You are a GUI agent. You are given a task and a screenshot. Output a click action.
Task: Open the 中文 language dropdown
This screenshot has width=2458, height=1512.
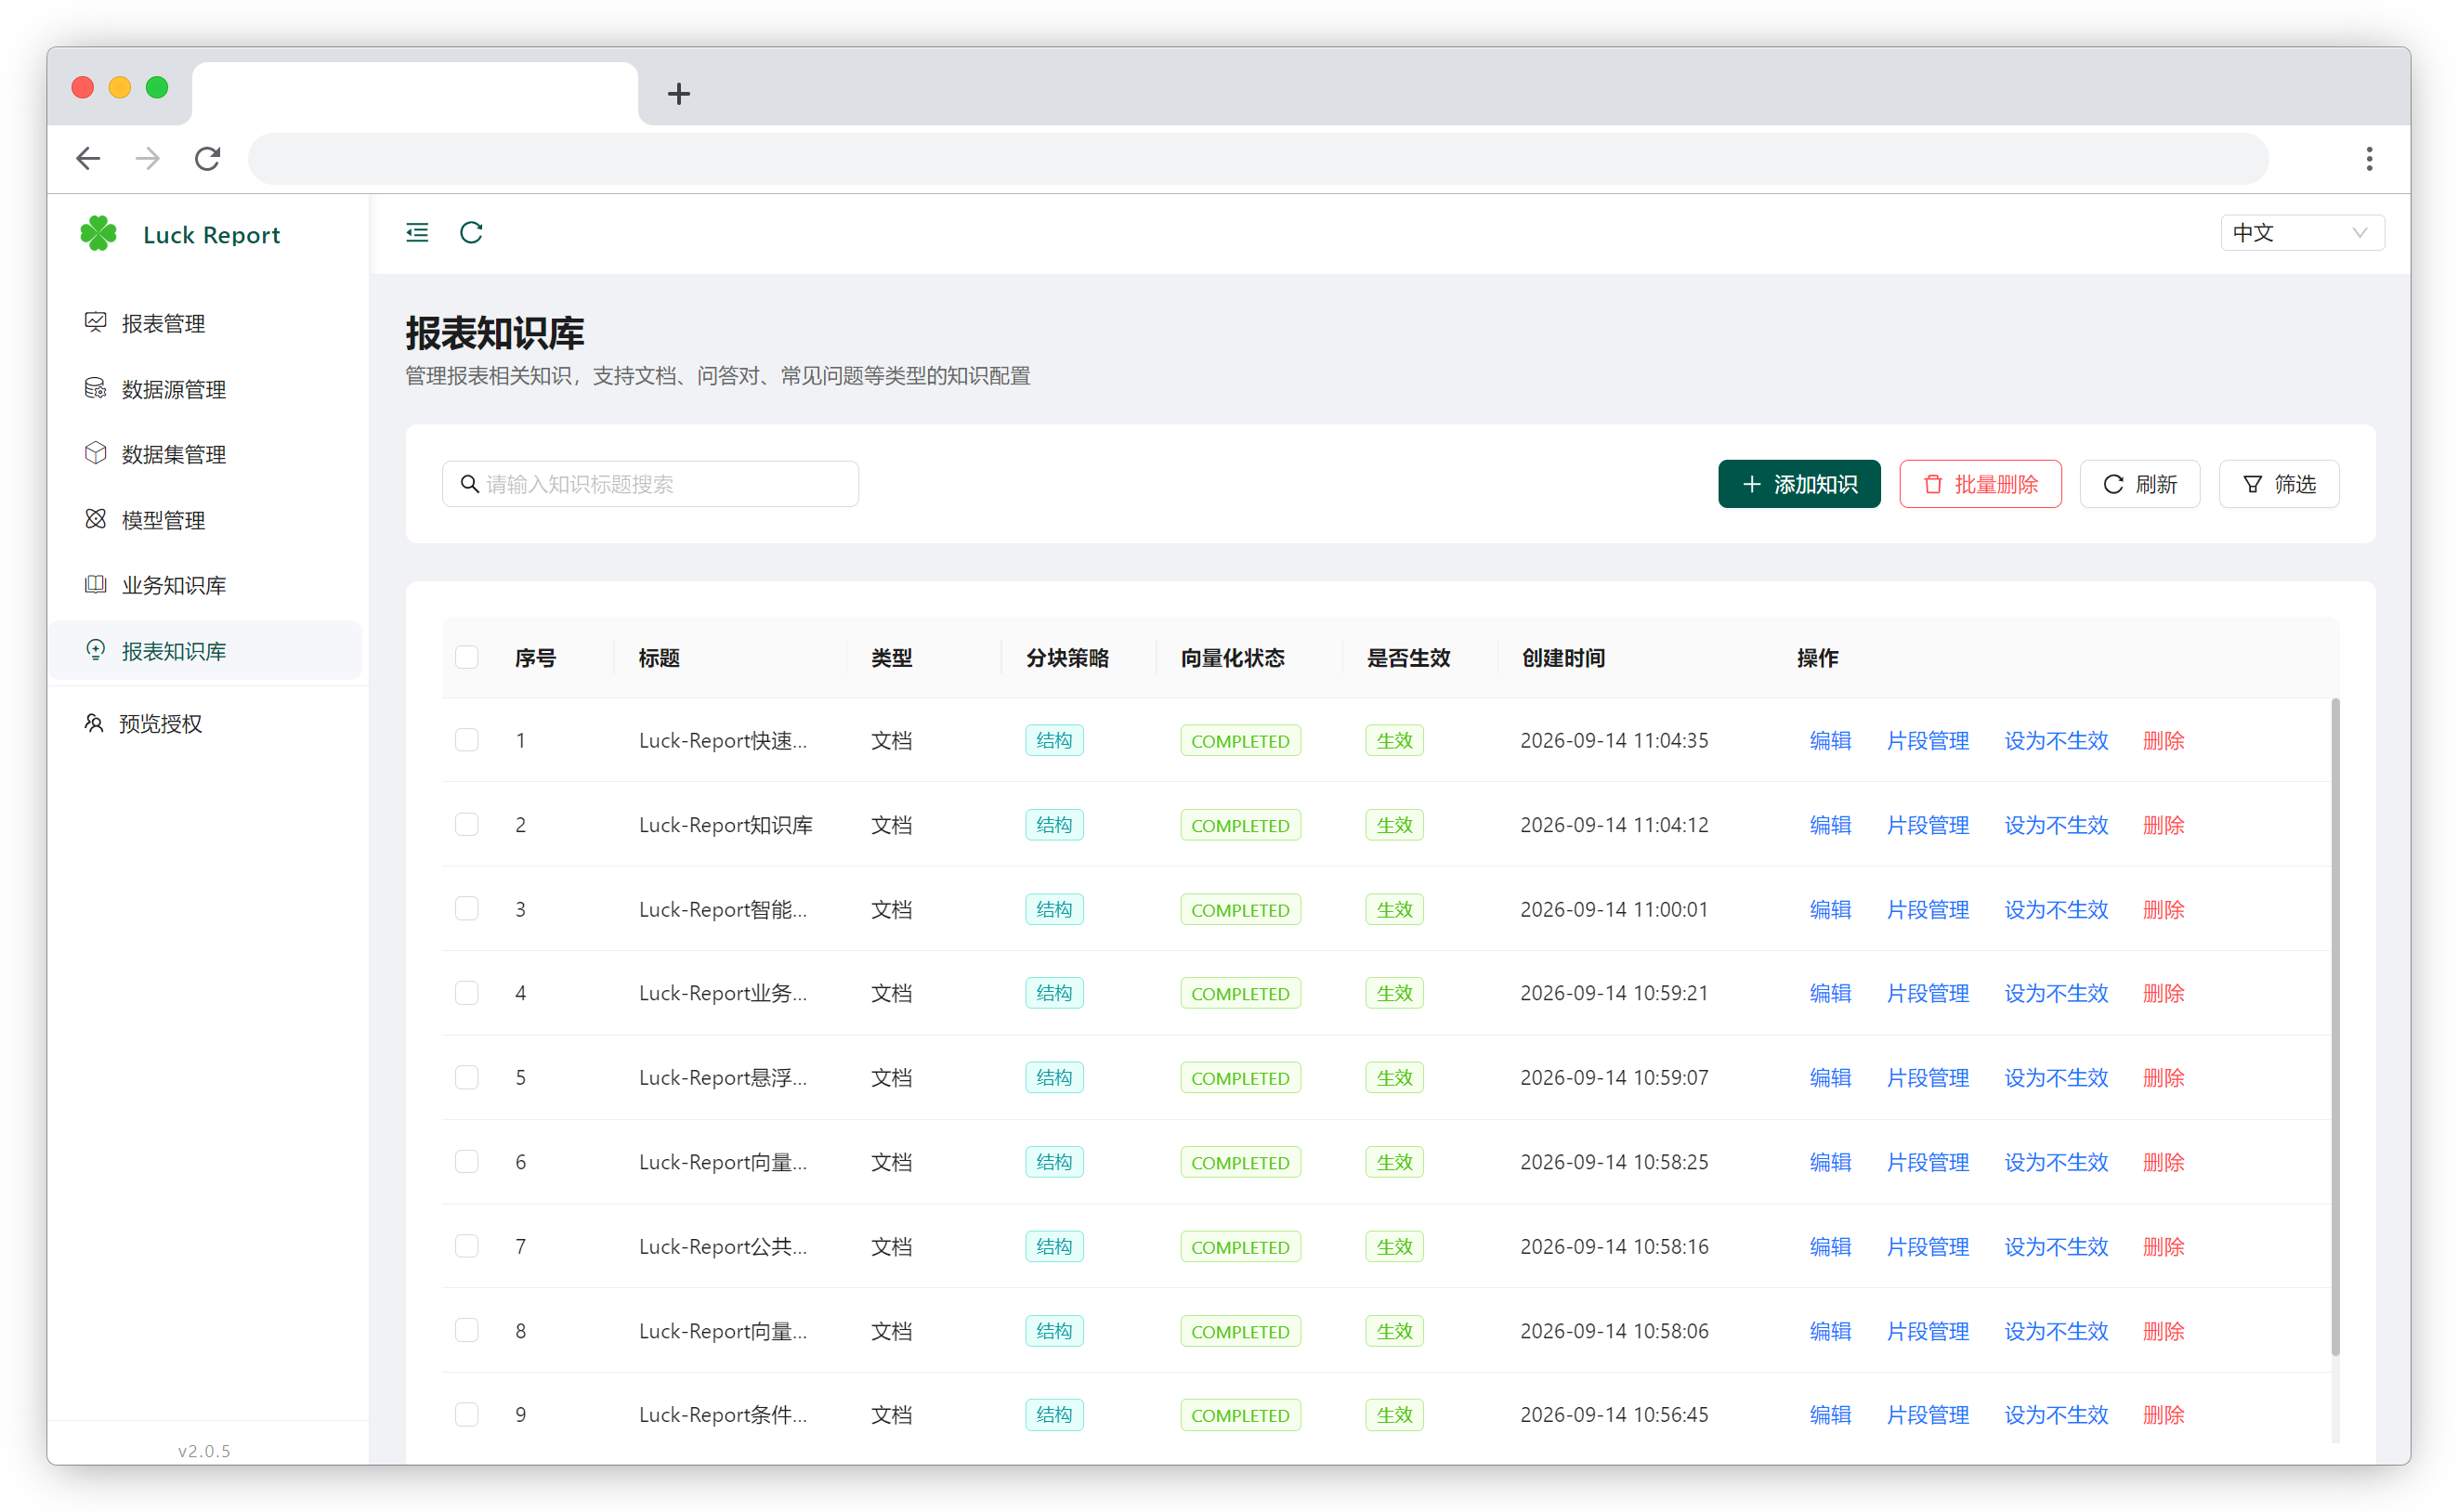coord(2302,233)
